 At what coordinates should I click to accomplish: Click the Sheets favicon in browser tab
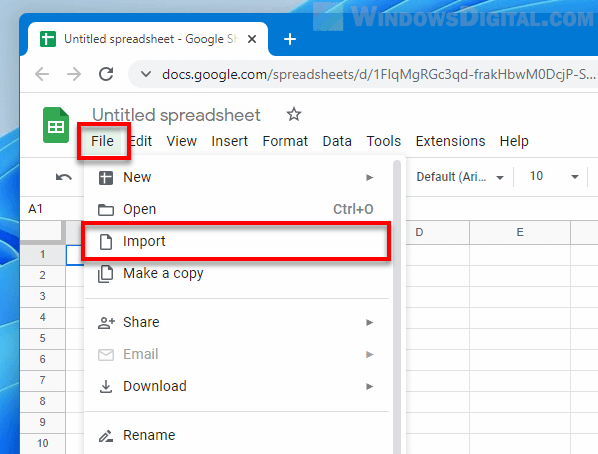(48, 39)
